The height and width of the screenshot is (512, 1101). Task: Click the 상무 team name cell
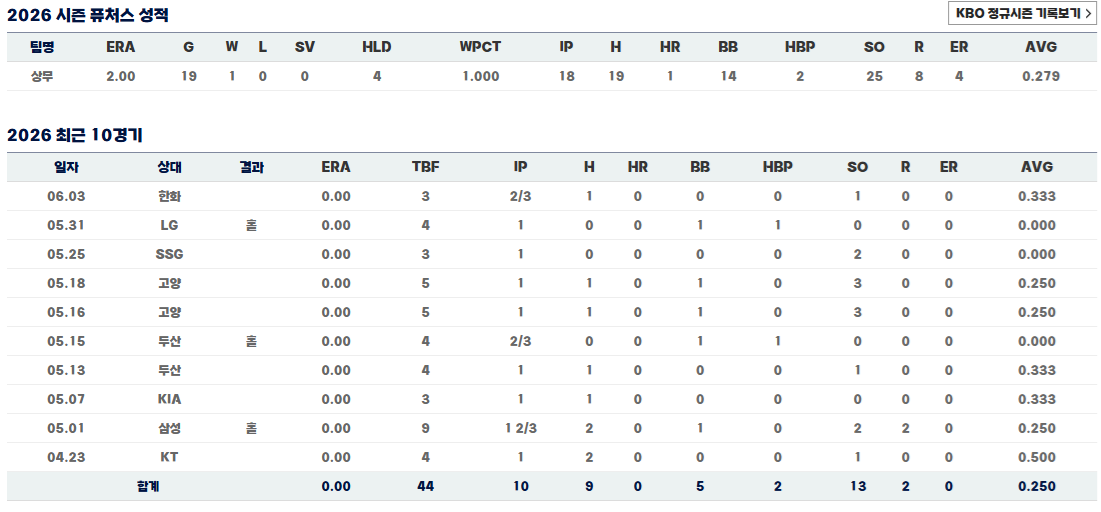point(42,77)
